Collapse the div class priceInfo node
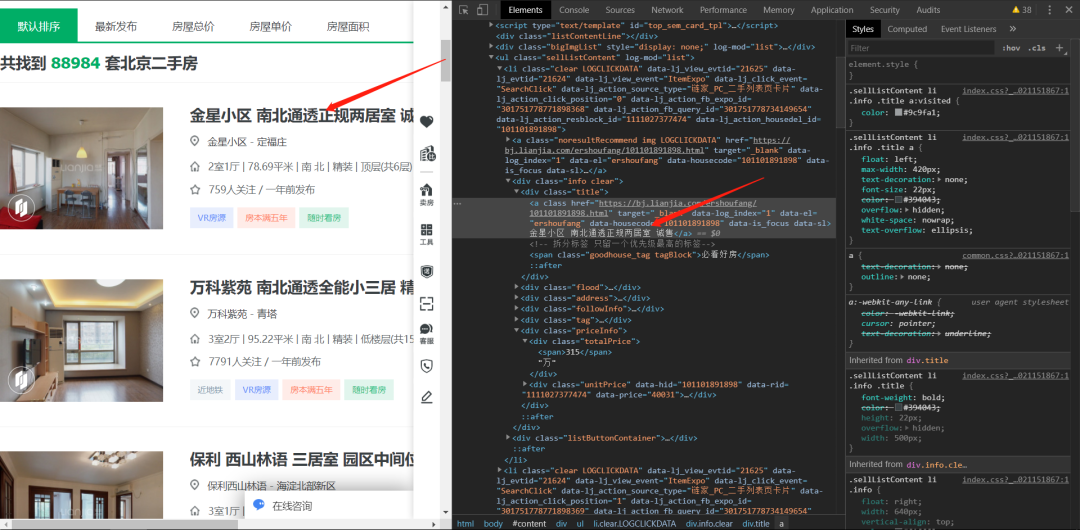This screenshot has height=530, width=1080. tap(517, 331)
